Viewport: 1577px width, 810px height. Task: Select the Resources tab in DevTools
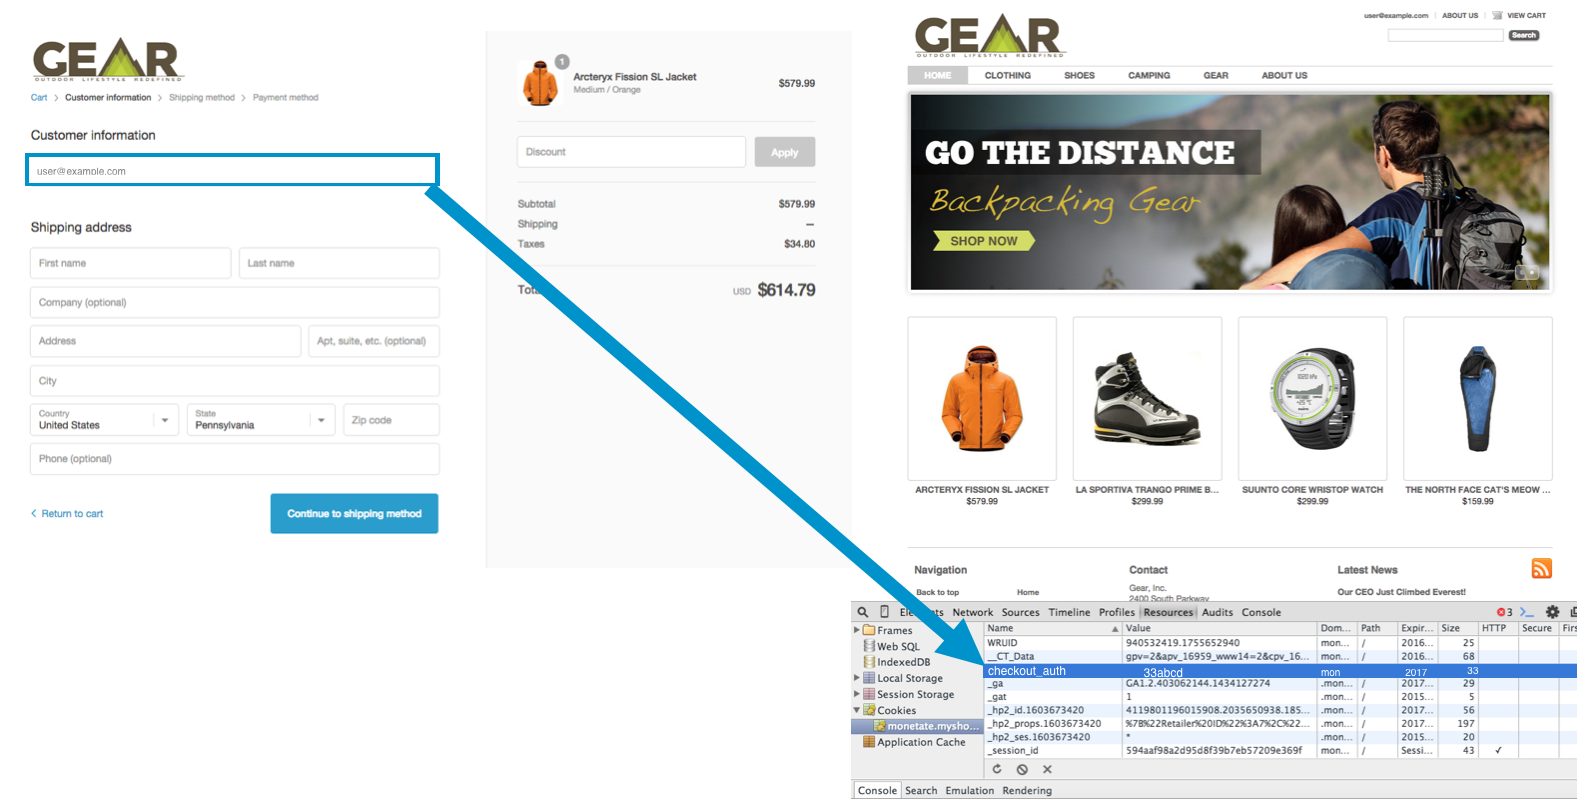coord(1168,612)
